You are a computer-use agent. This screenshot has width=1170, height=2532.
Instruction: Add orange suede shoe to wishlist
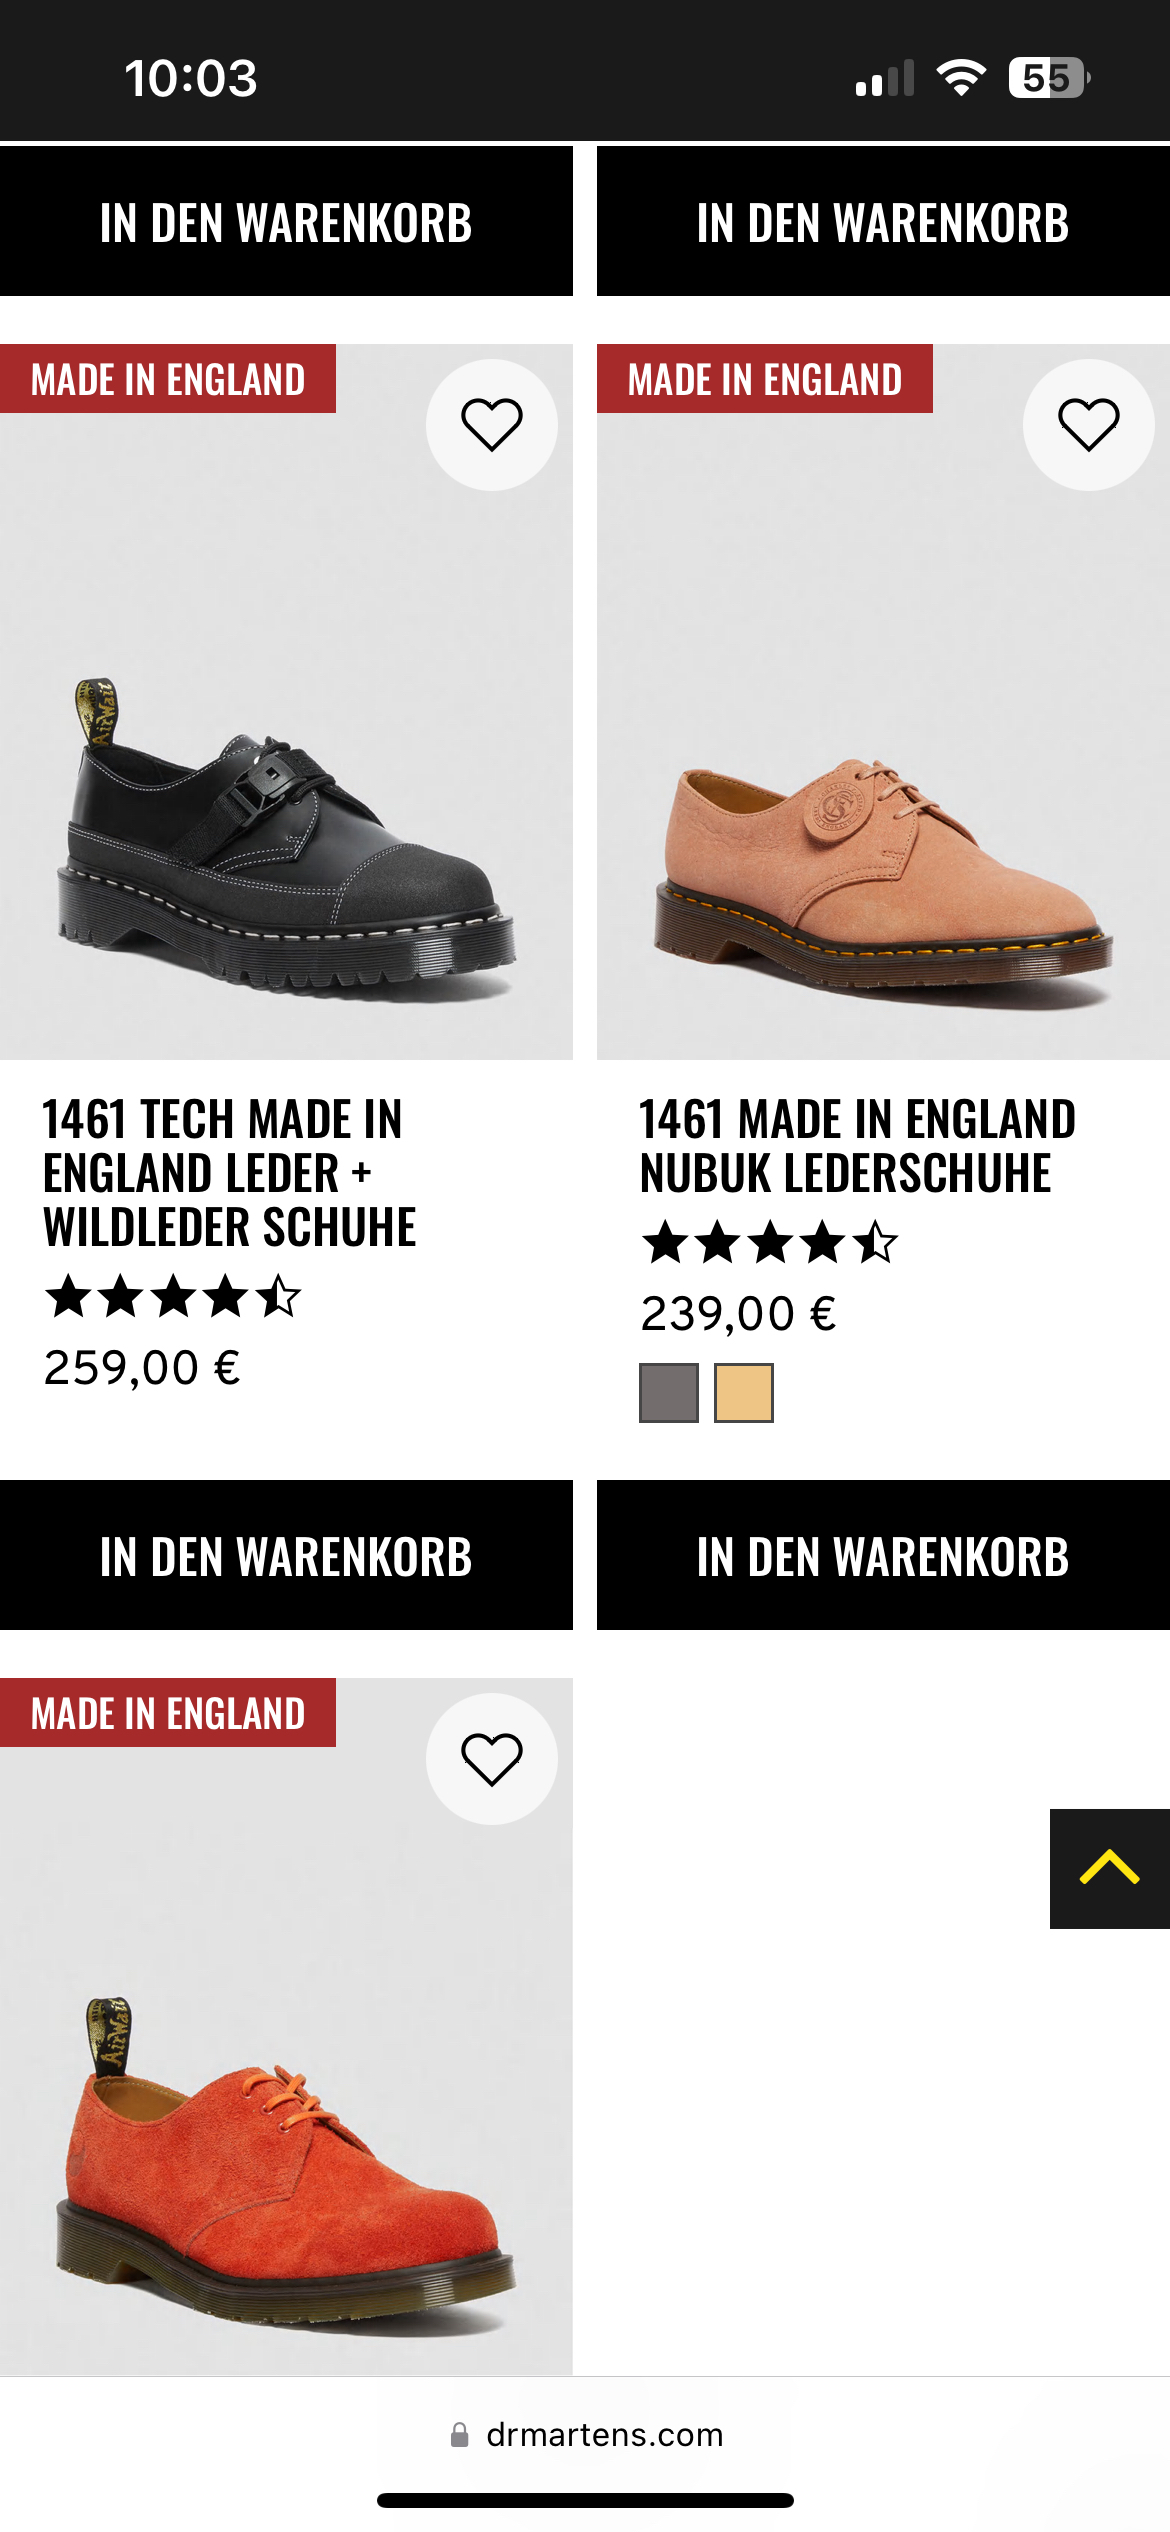coord(491,1759)
